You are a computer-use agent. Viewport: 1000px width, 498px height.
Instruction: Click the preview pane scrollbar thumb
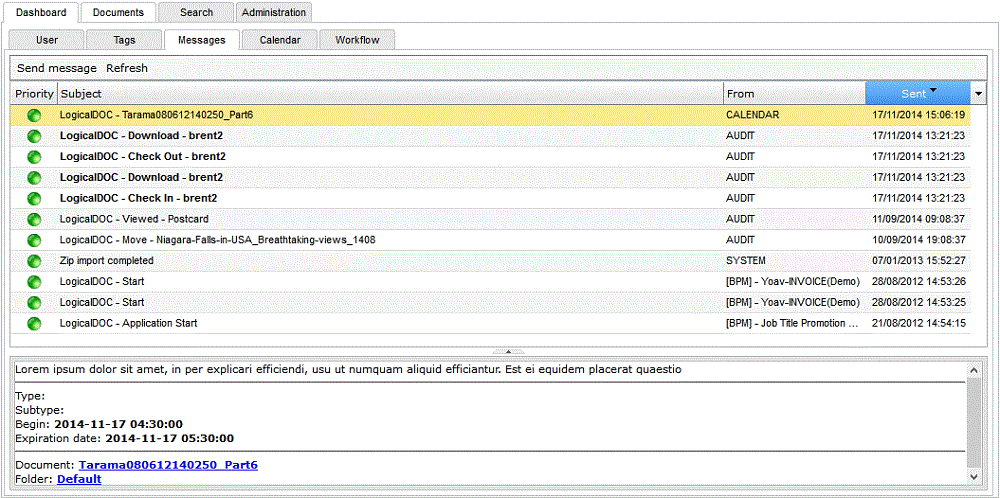[x=973, y=422]
